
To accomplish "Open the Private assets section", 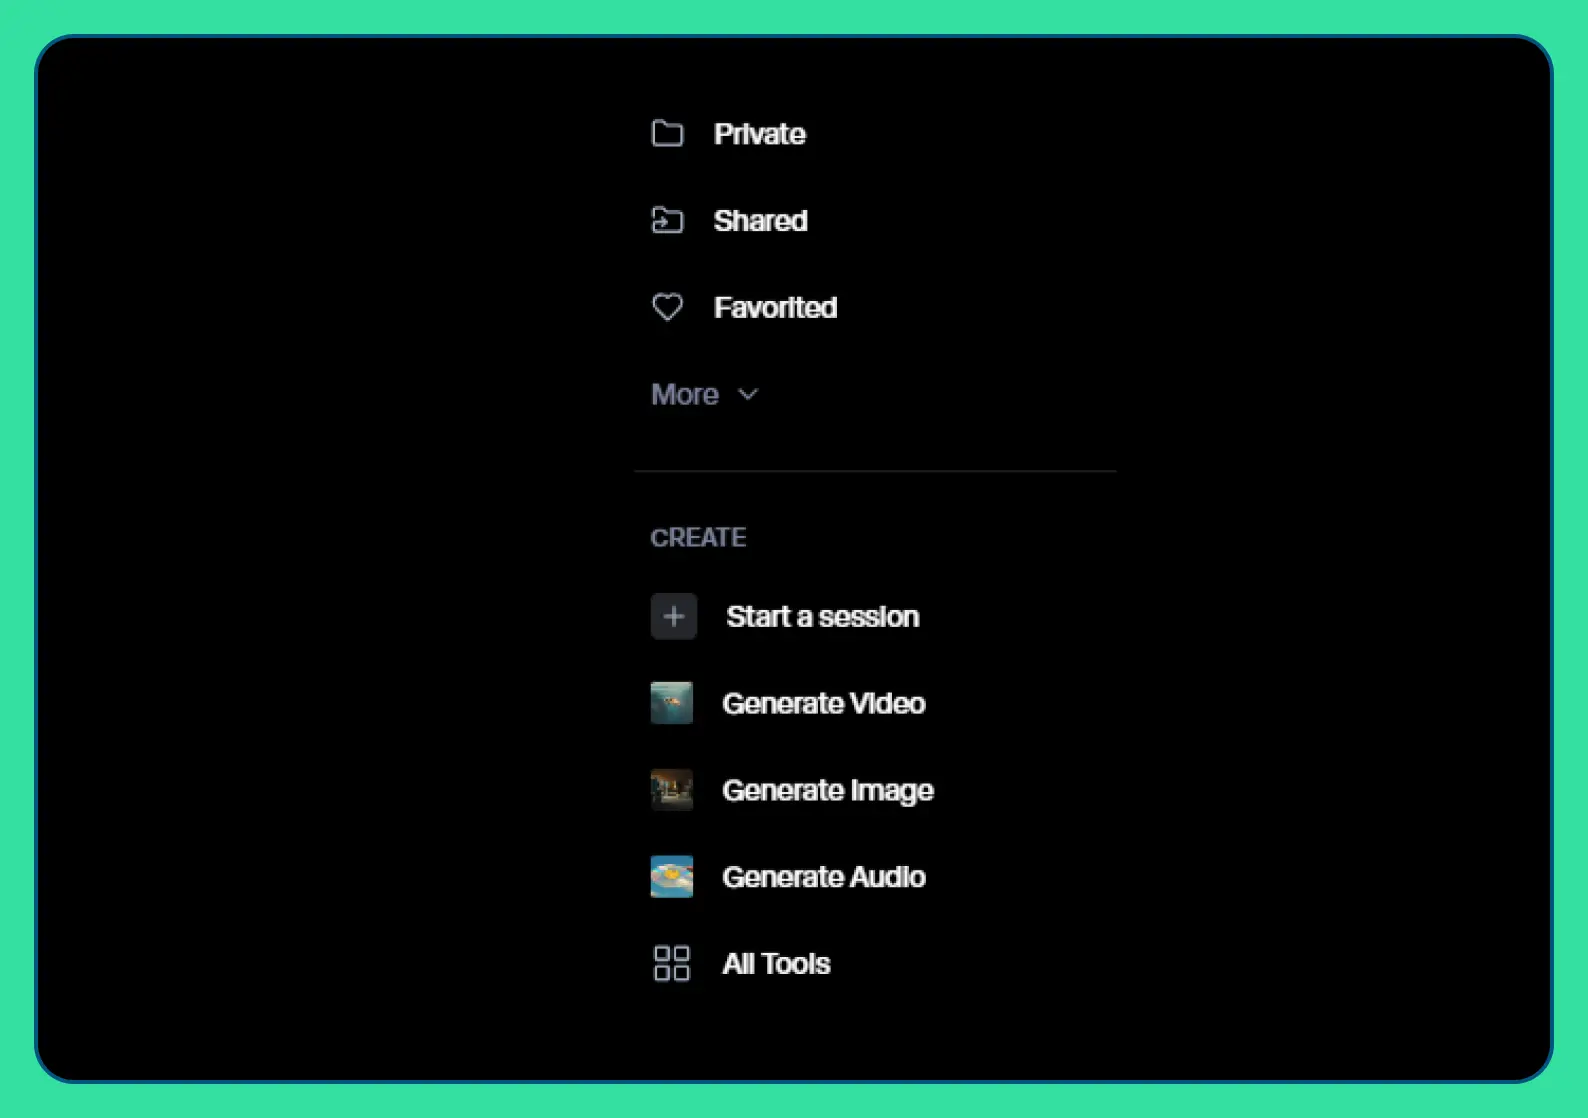I will coord(759,134).
